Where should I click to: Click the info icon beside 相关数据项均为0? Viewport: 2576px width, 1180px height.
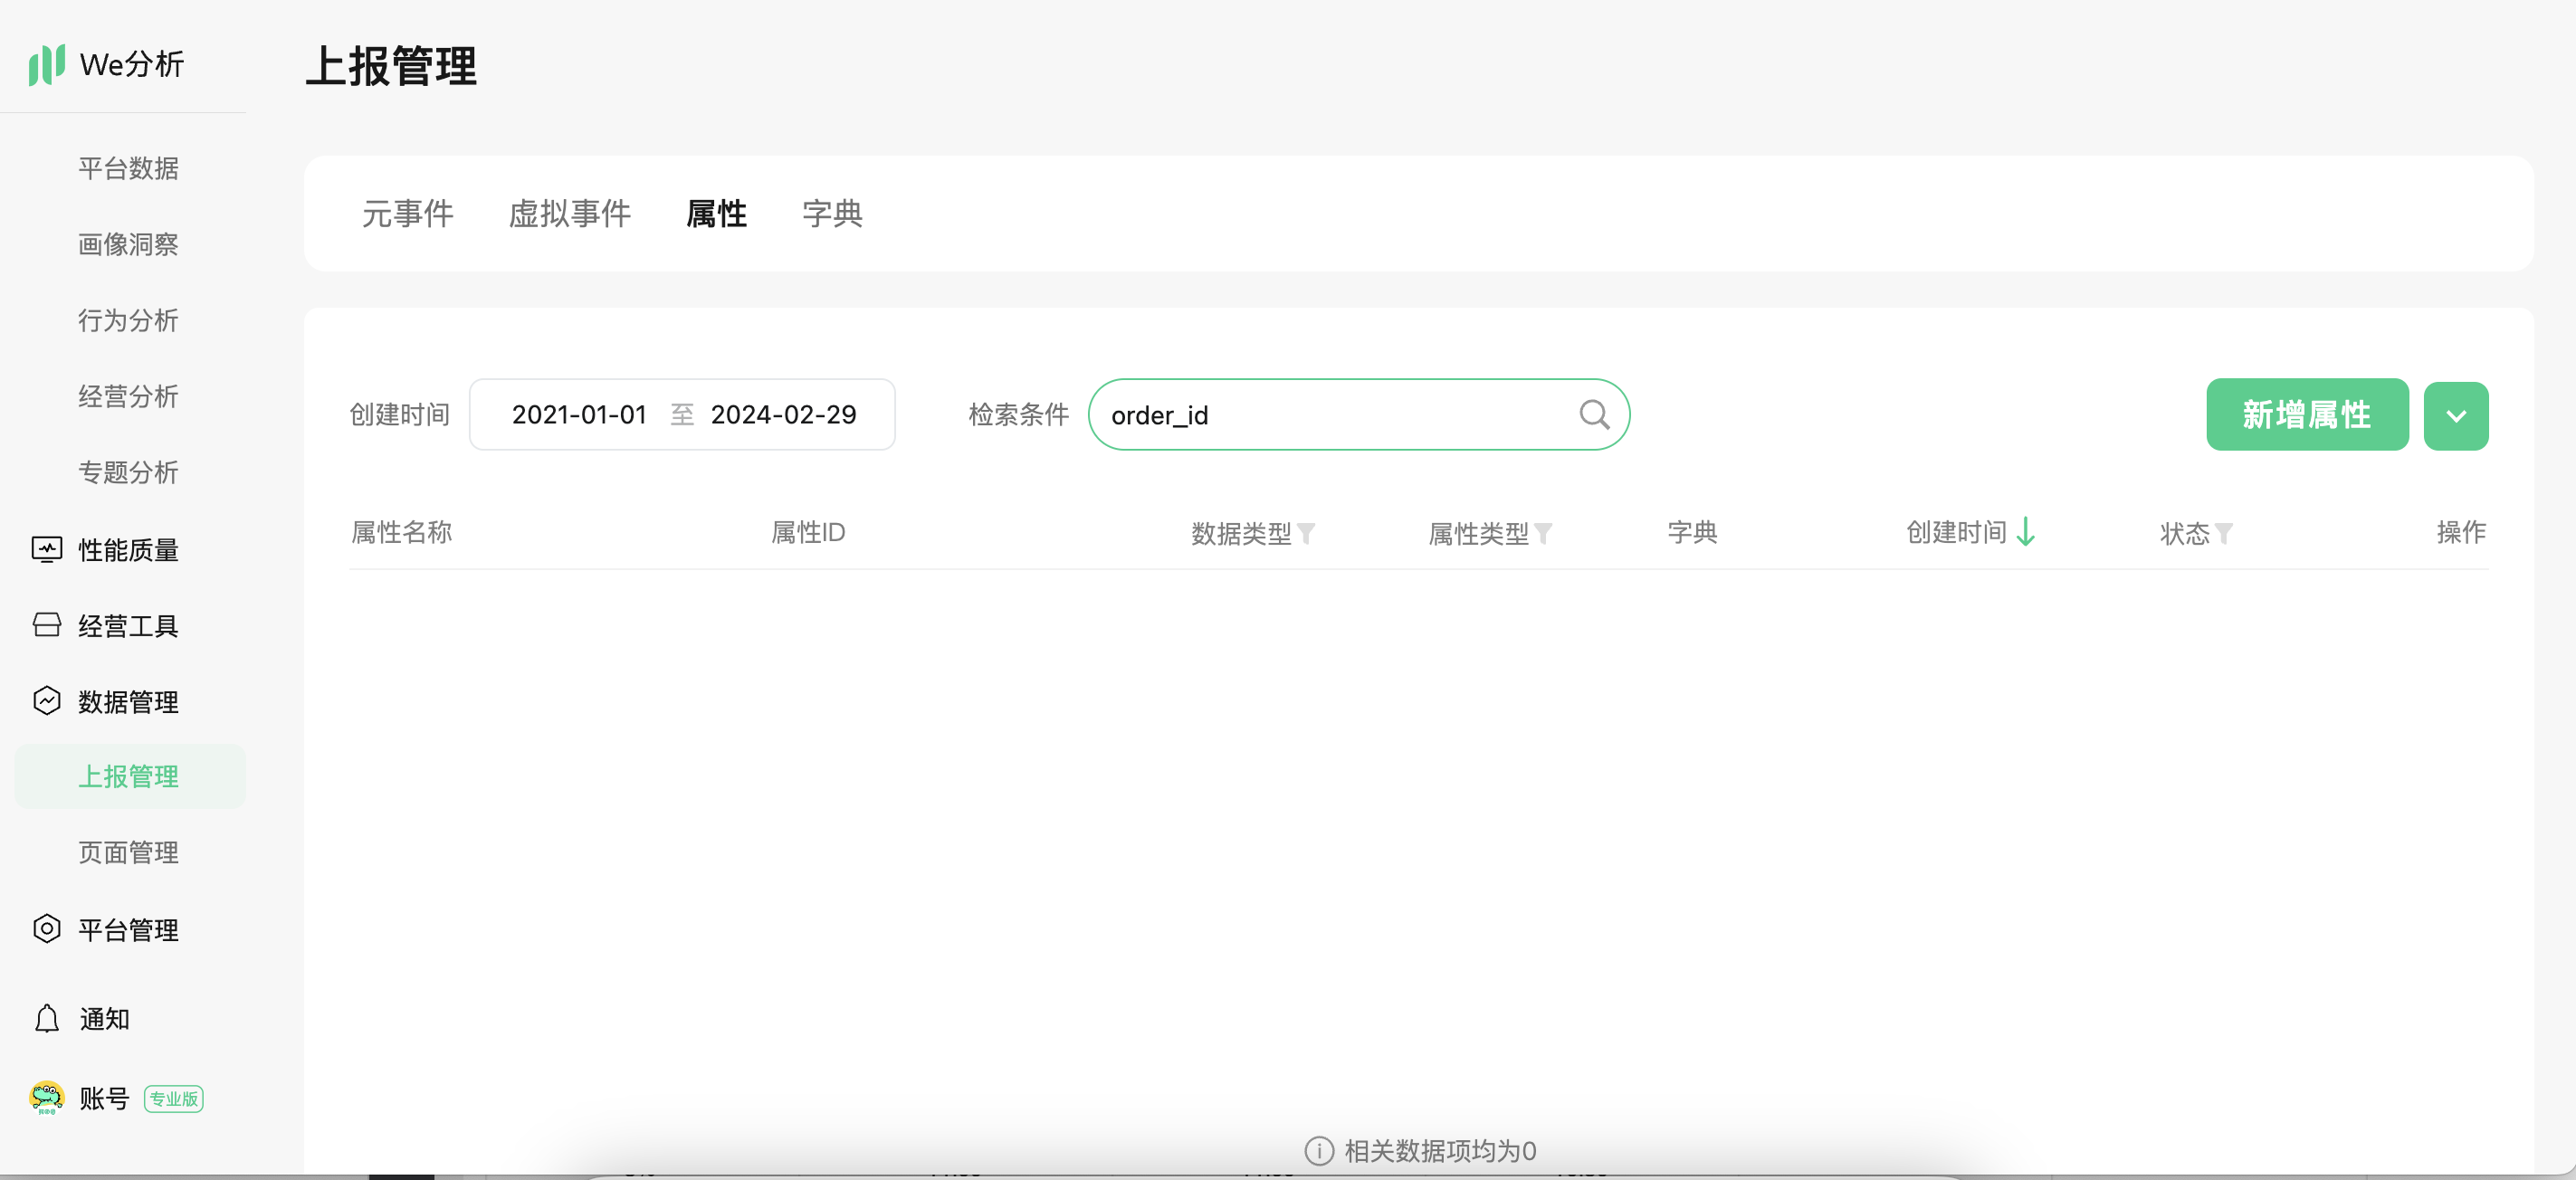(x=1318, y=1151)
